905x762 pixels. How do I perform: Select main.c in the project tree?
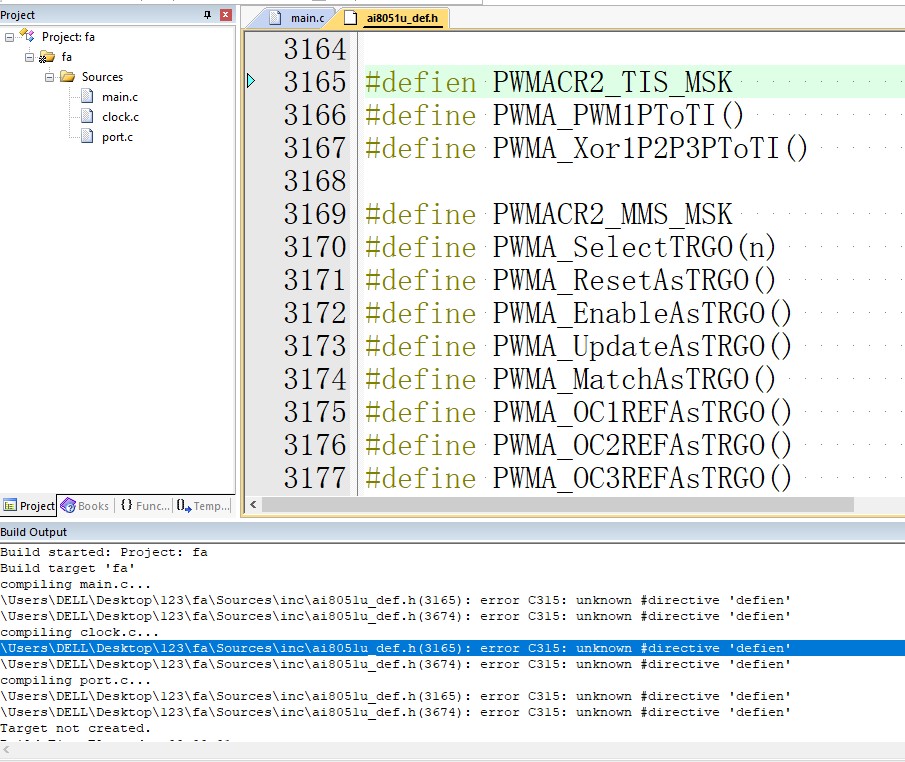(x=119, y=97)
